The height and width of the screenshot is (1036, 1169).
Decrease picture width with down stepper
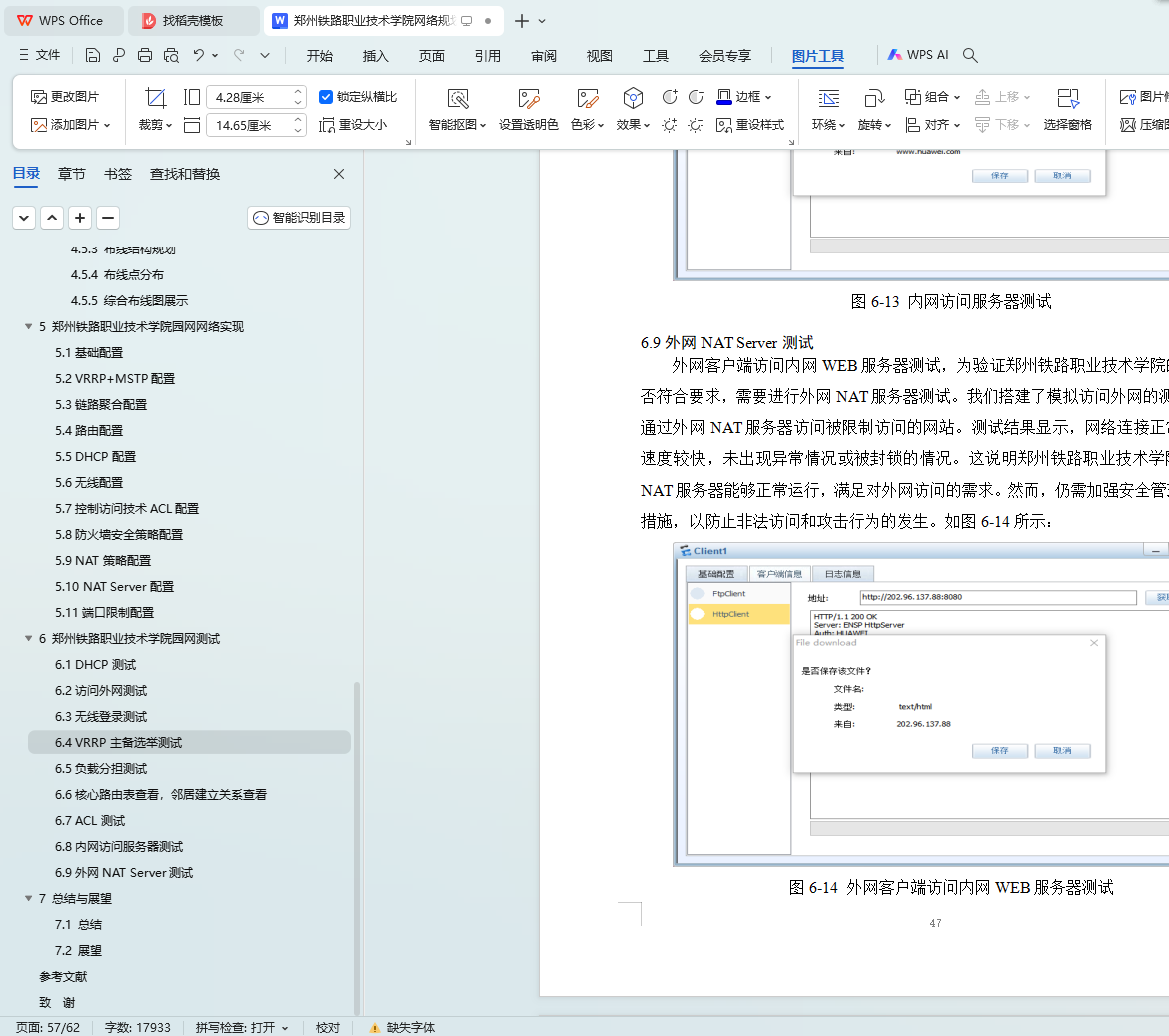[298, 130]
